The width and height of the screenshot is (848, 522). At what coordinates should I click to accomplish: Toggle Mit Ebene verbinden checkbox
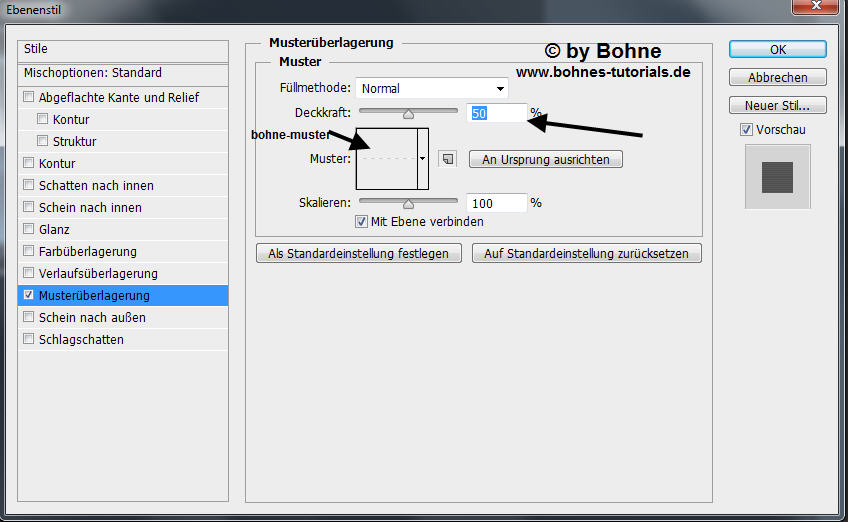[362, 222]
